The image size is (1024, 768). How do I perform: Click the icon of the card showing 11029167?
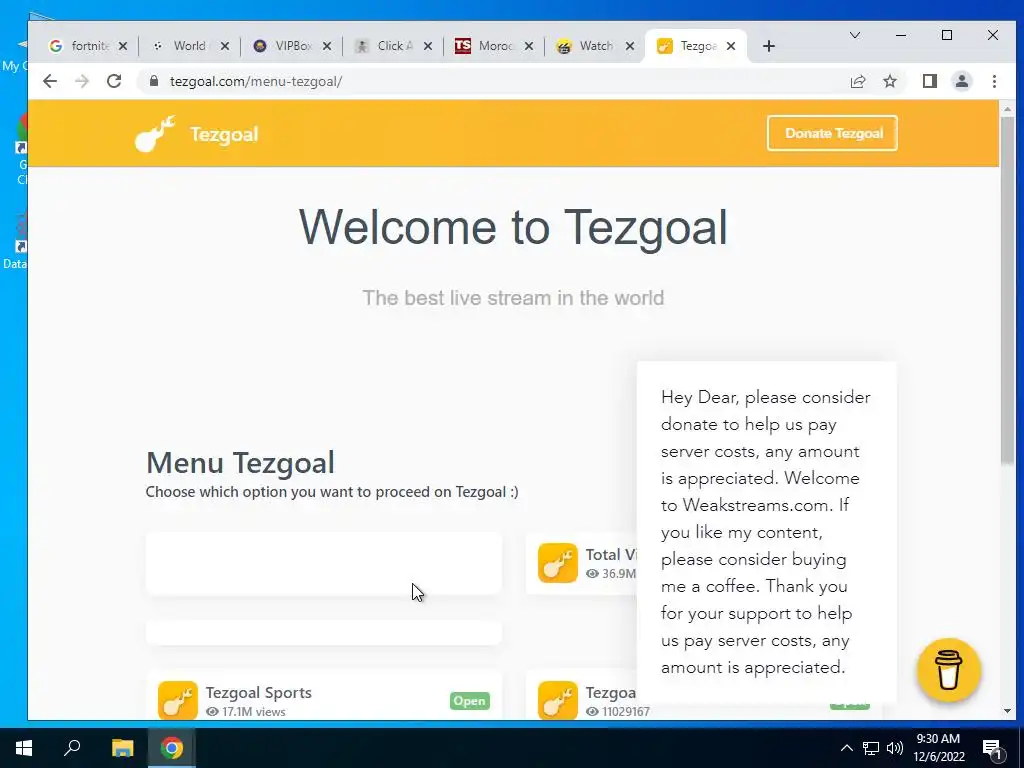pyautogui.click(x=558, y=700)
